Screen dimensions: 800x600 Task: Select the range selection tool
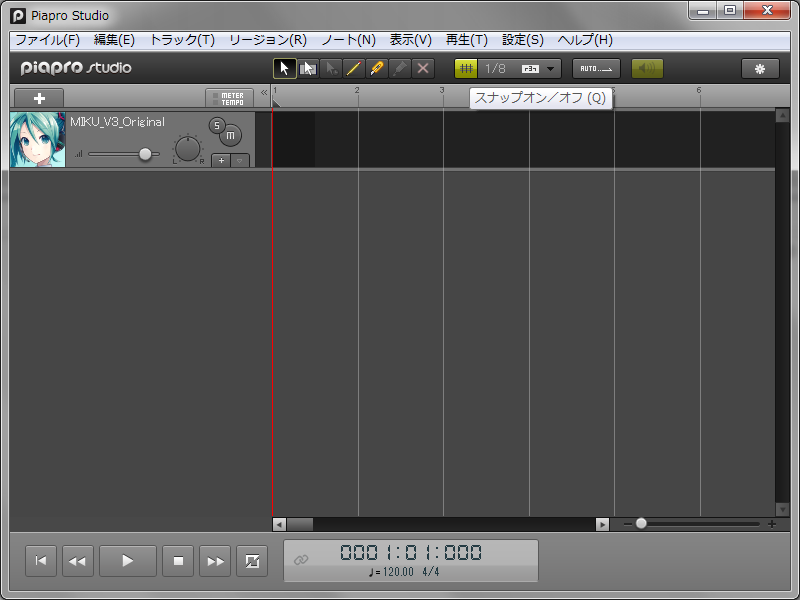308,68
